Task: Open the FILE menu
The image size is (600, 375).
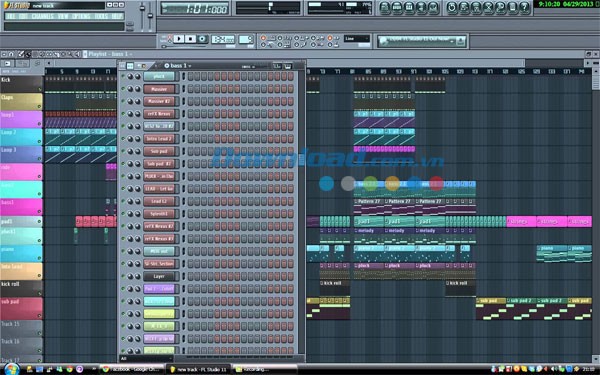Action: (x=10, y=16)
